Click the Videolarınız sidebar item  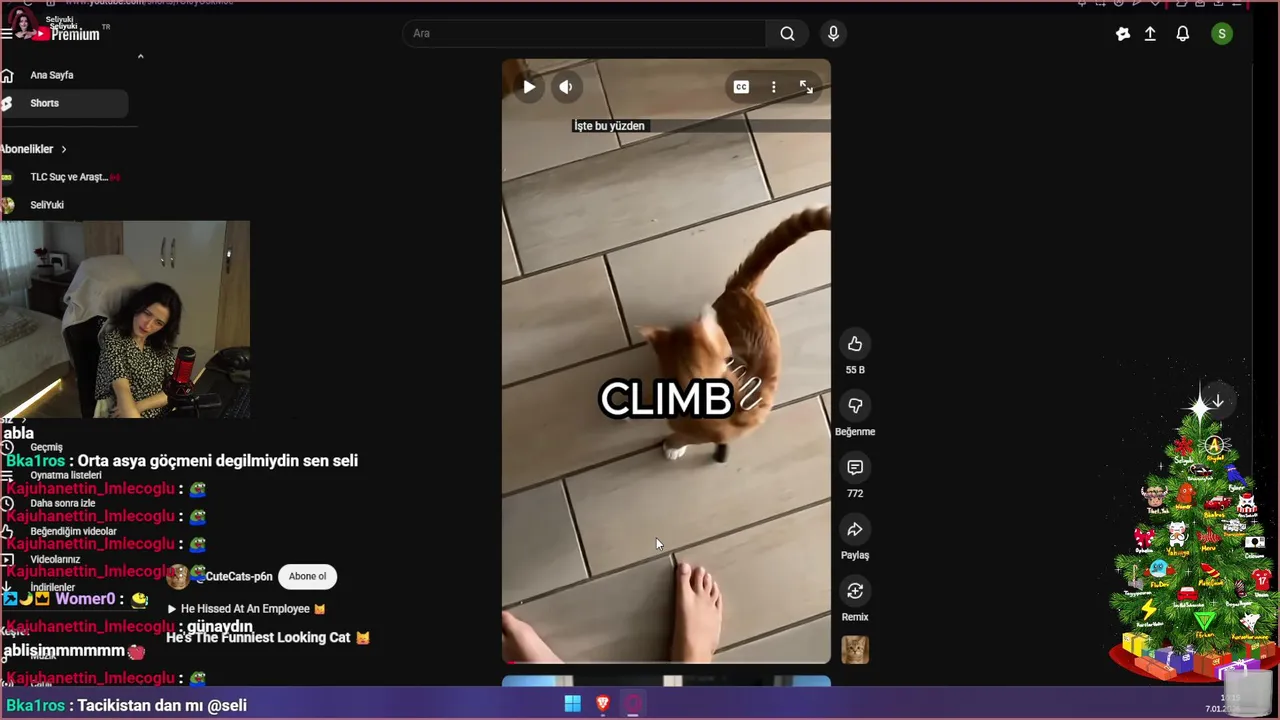(x=55, y=559)
